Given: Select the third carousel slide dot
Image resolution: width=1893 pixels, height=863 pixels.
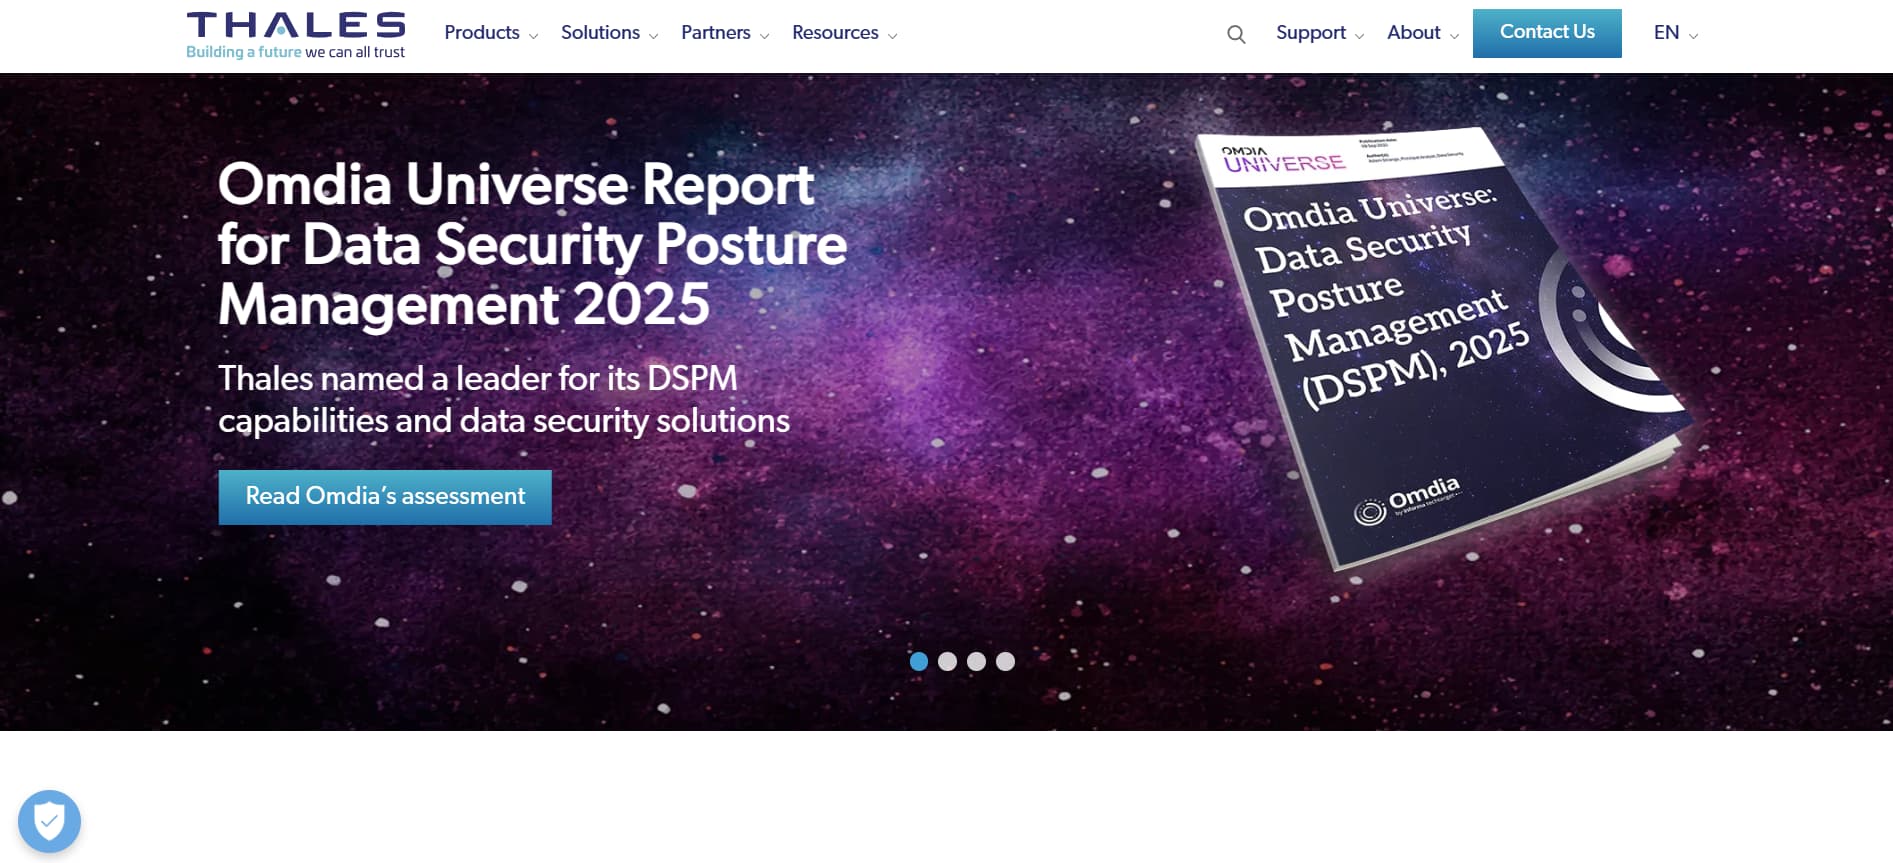Looking at the screenshot, I should pos(977,661).
